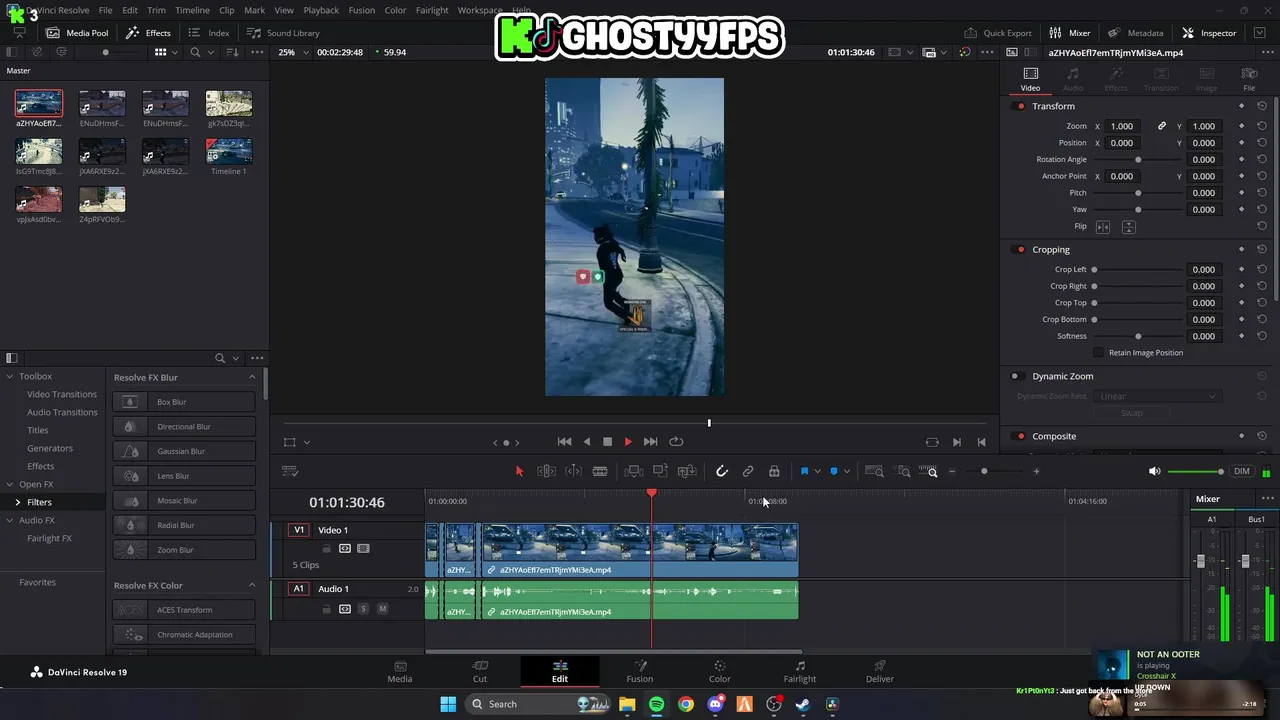Click the blue flag icon
Image resolution: width=1280 pixels, height=720 pixels.
pyautogui.click(x=804, y=471)
